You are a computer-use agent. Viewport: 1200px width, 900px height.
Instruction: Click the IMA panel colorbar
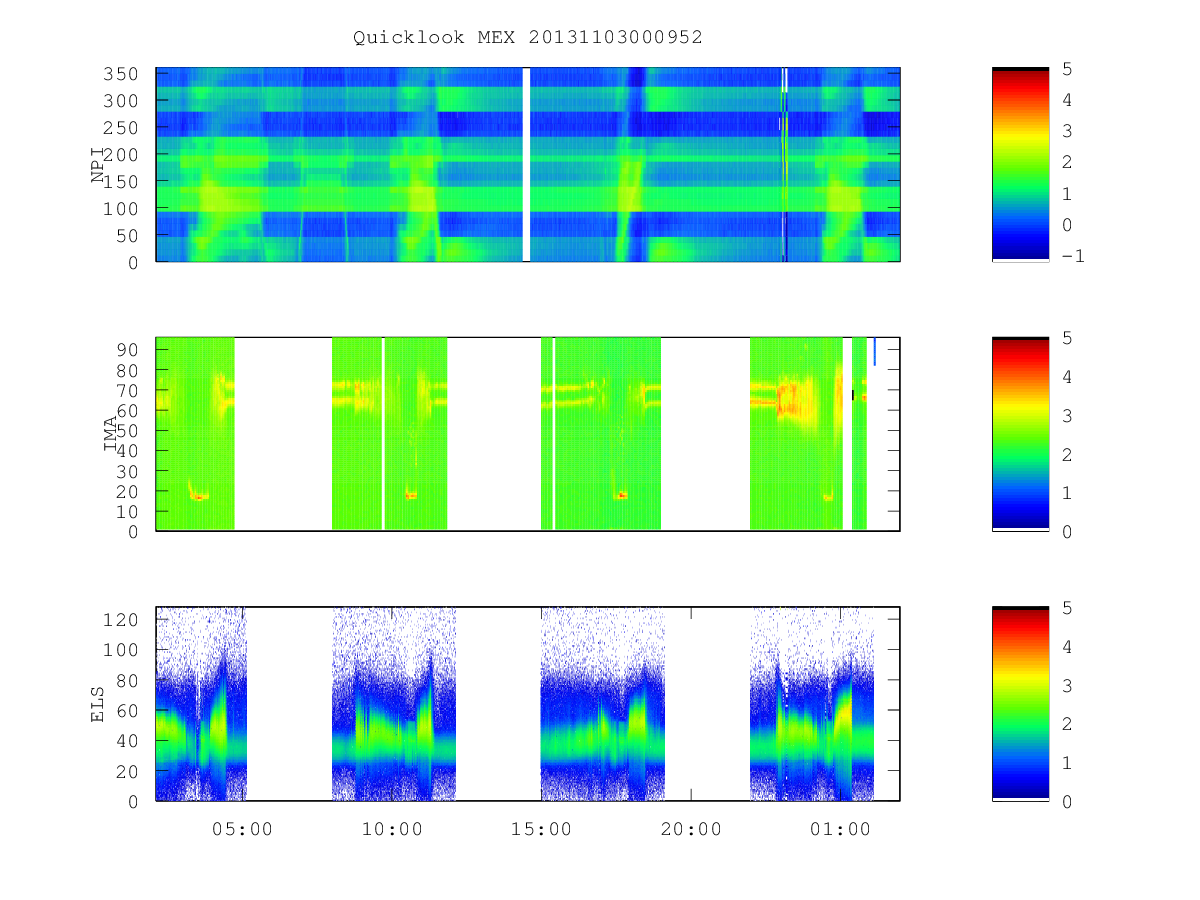pos(1020,434)
